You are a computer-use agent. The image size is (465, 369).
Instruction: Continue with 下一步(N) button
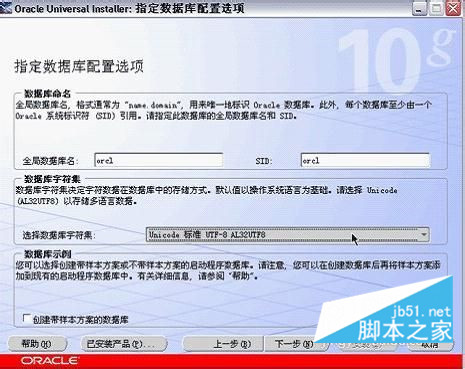pos(294,344)
